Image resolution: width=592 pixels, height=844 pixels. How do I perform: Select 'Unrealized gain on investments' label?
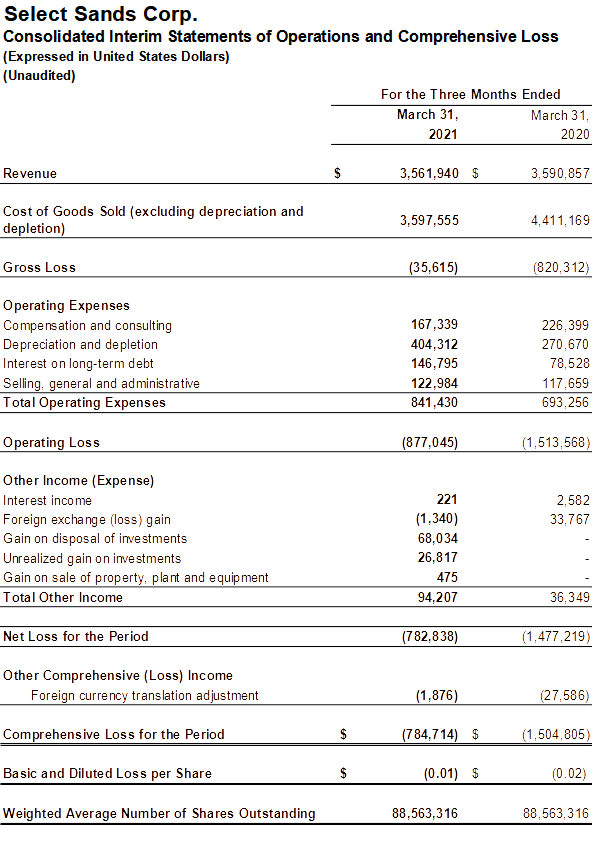(x=92, y=559)
